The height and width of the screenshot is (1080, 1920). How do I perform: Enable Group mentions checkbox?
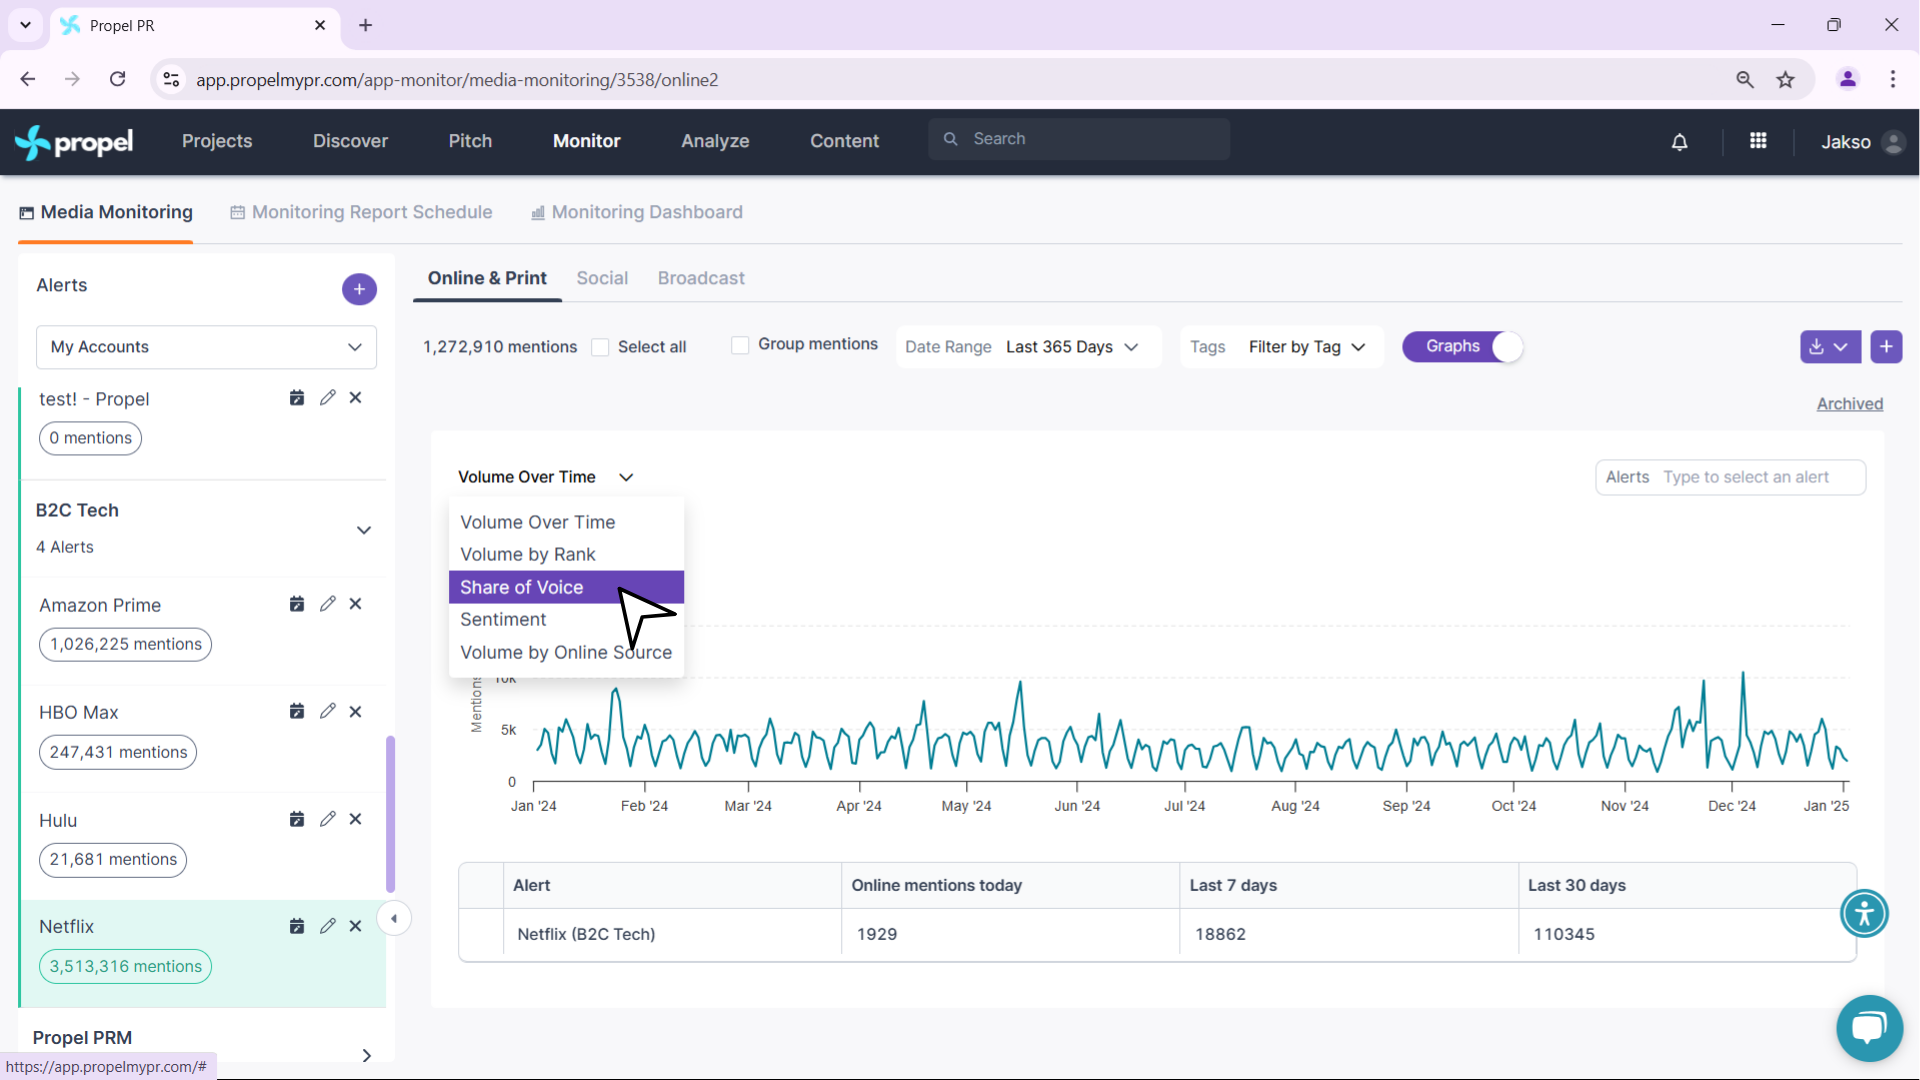740,345
